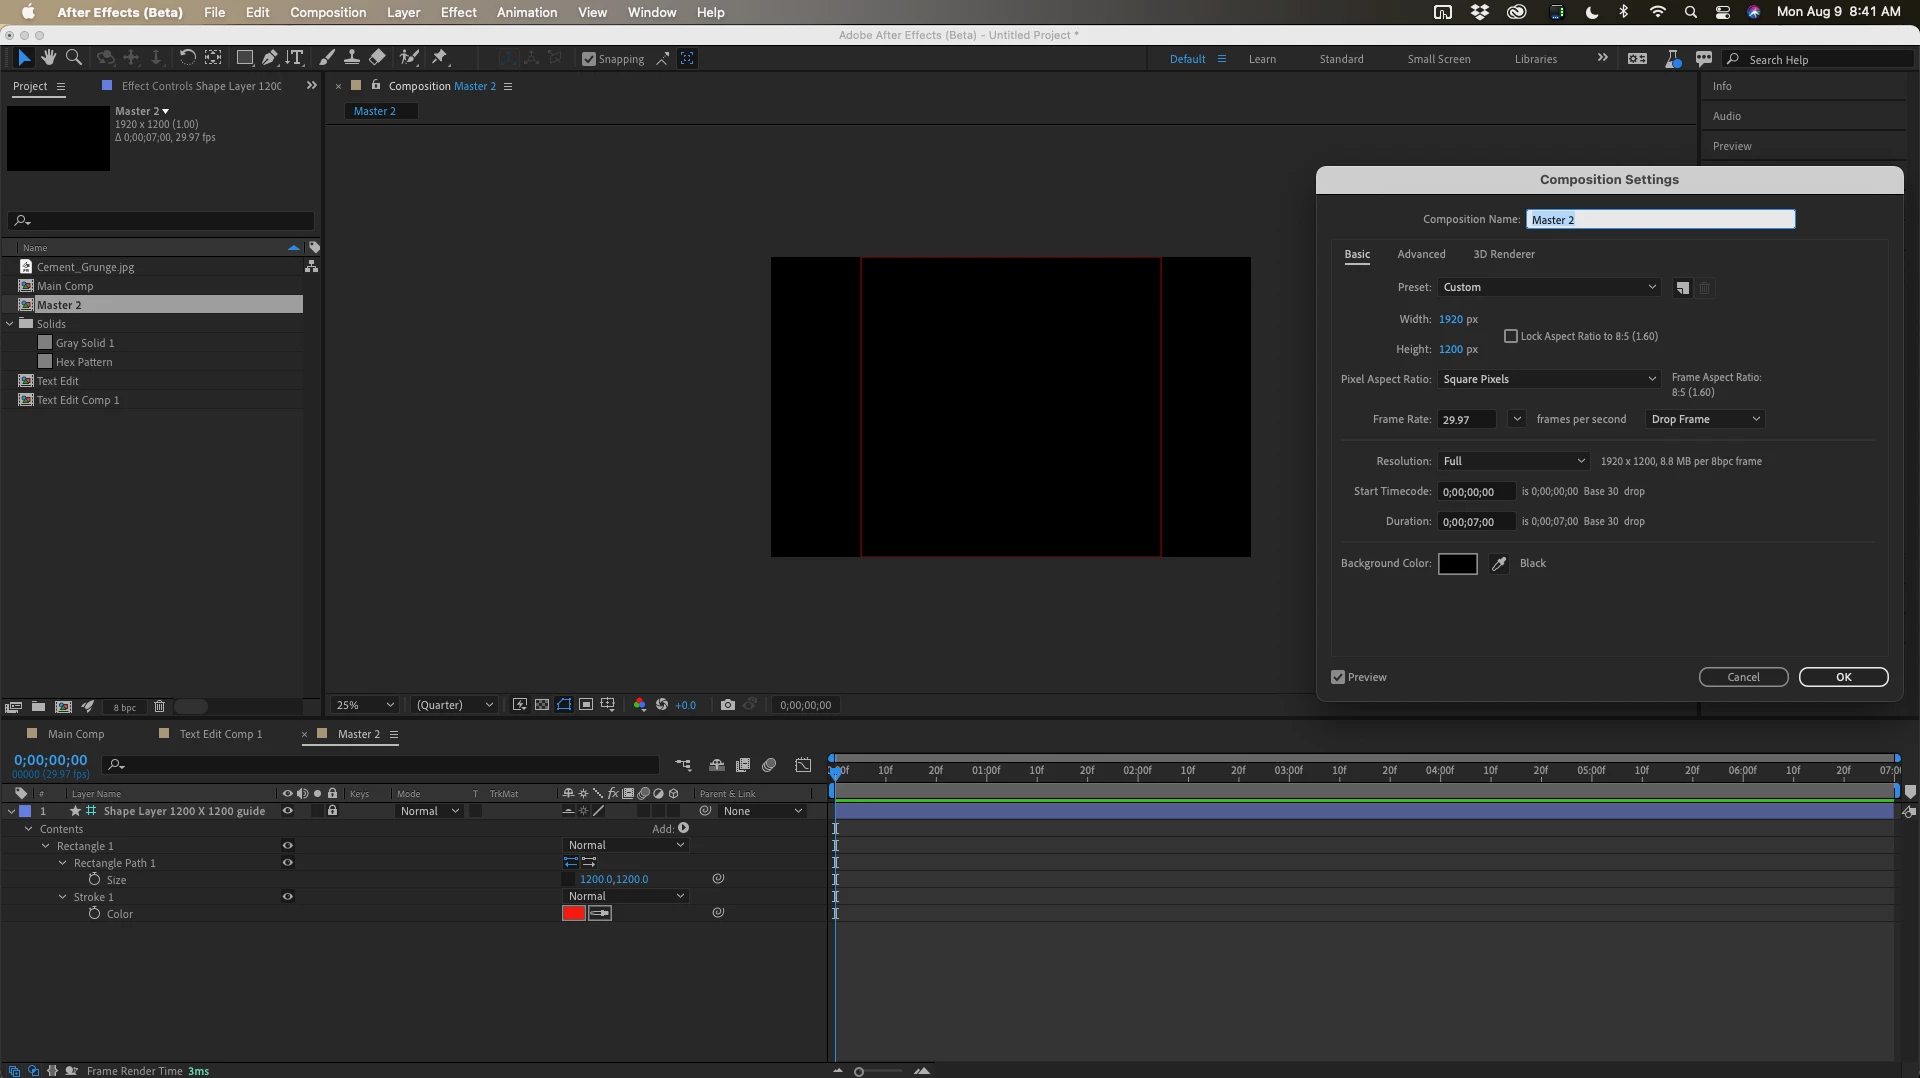The height and width of the screenshot is (1078, 1920).
Task: Click the Take Snapshot camera icon
Action: click(x=728, y=705)
